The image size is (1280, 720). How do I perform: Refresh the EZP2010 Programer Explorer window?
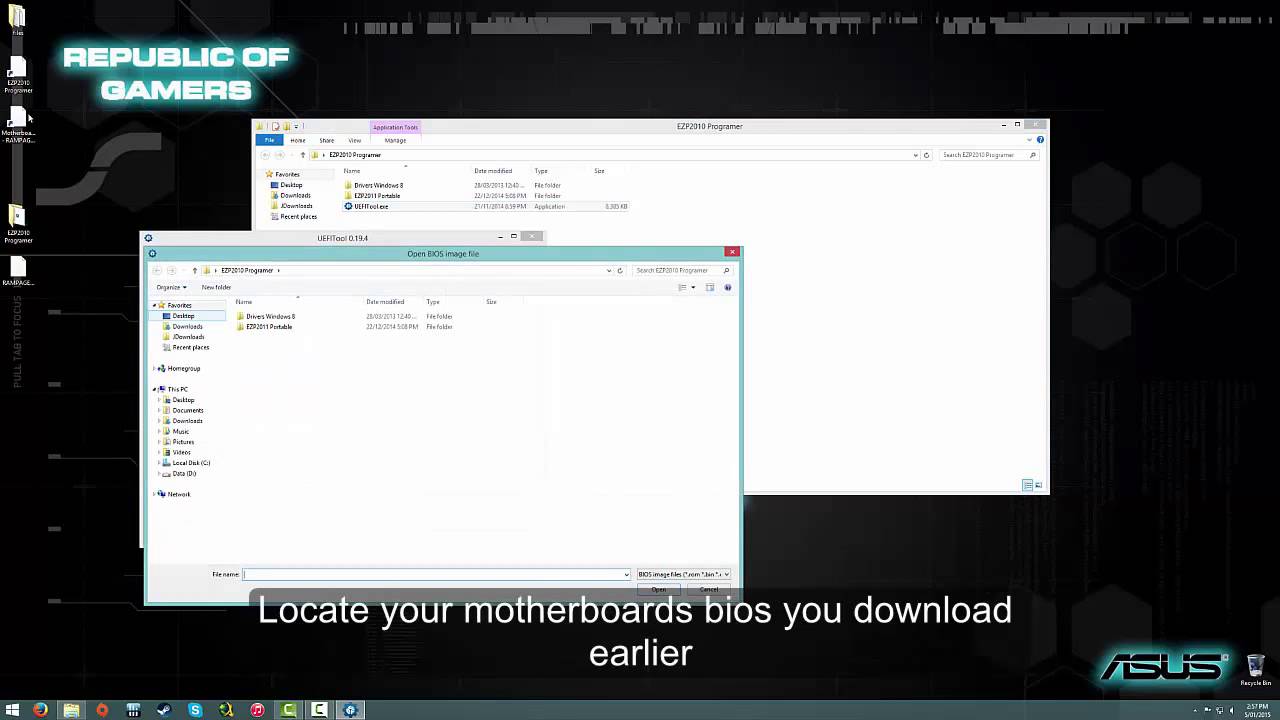tap(927, 155)
